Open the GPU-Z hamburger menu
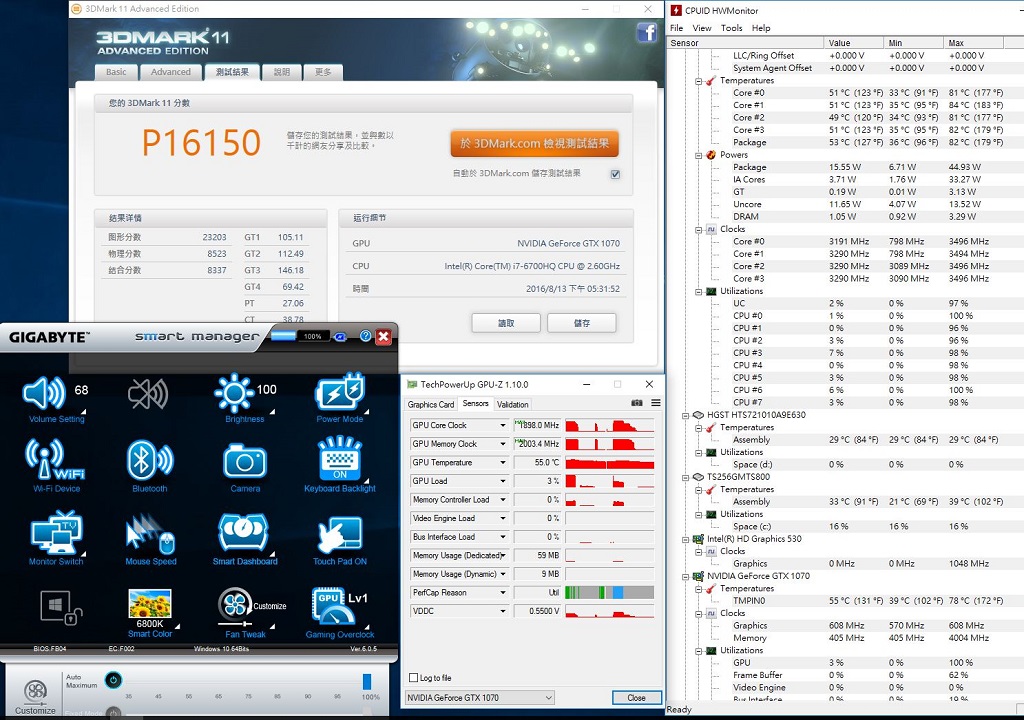The width and height of the screenshot is (1024, 720). pyautogui.click(x=656, y=403)
